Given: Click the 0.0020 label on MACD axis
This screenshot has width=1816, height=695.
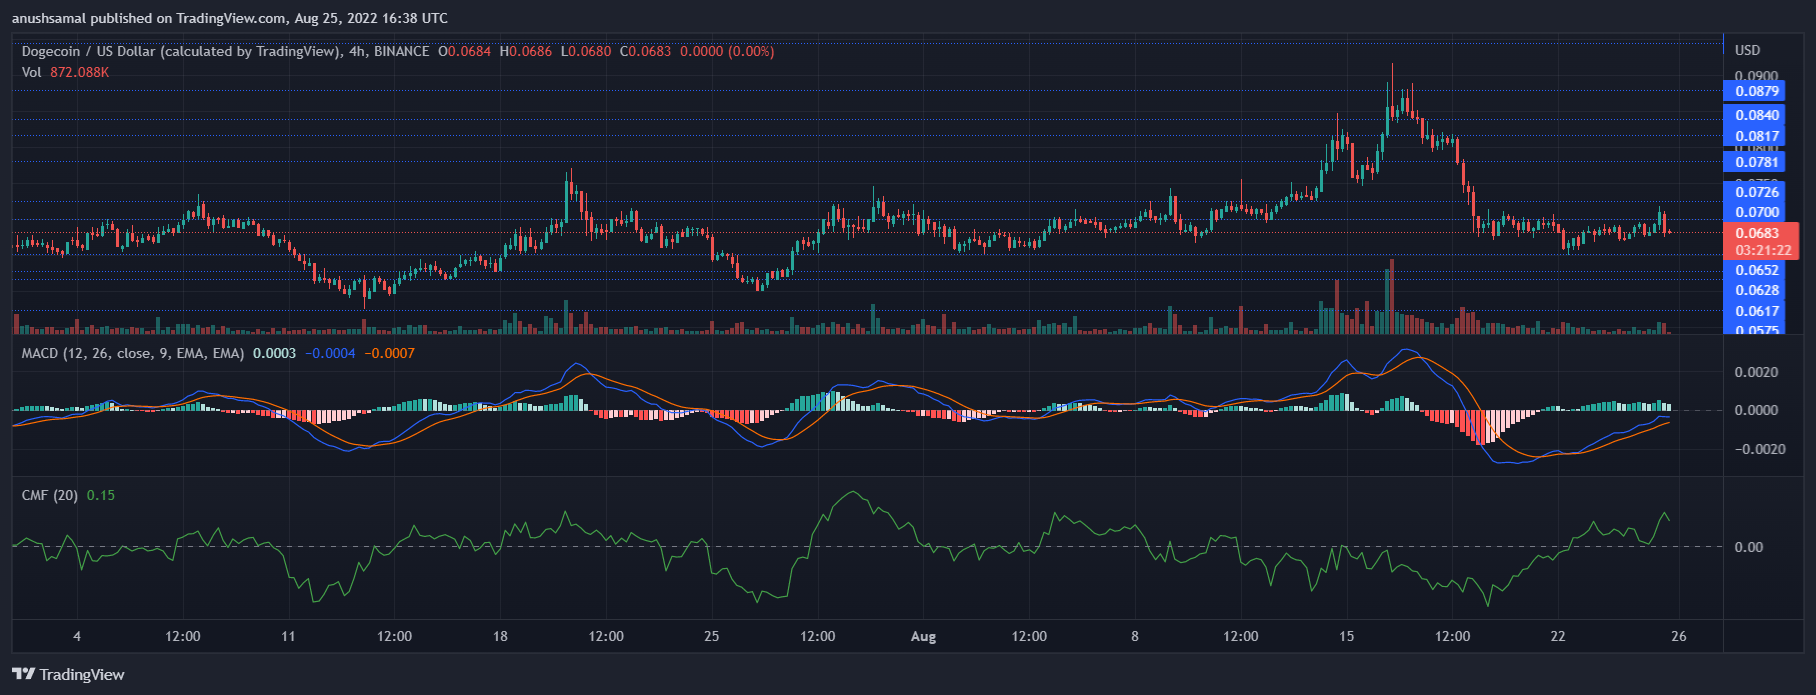Looking at the screenshot, I should coord(1757,372).
